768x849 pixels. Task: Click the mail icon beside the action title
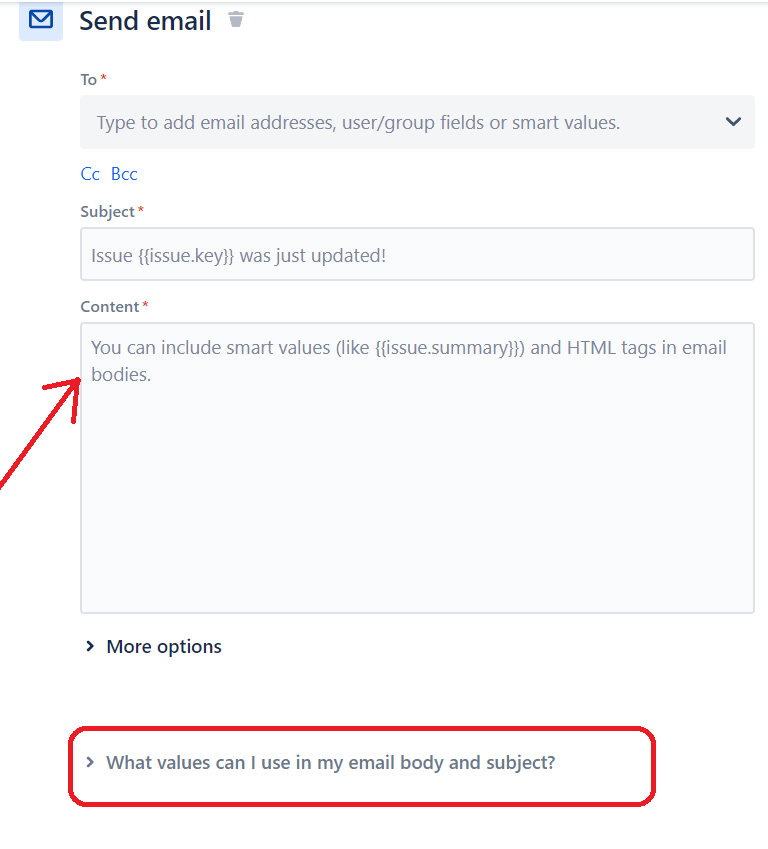[40, 21]
